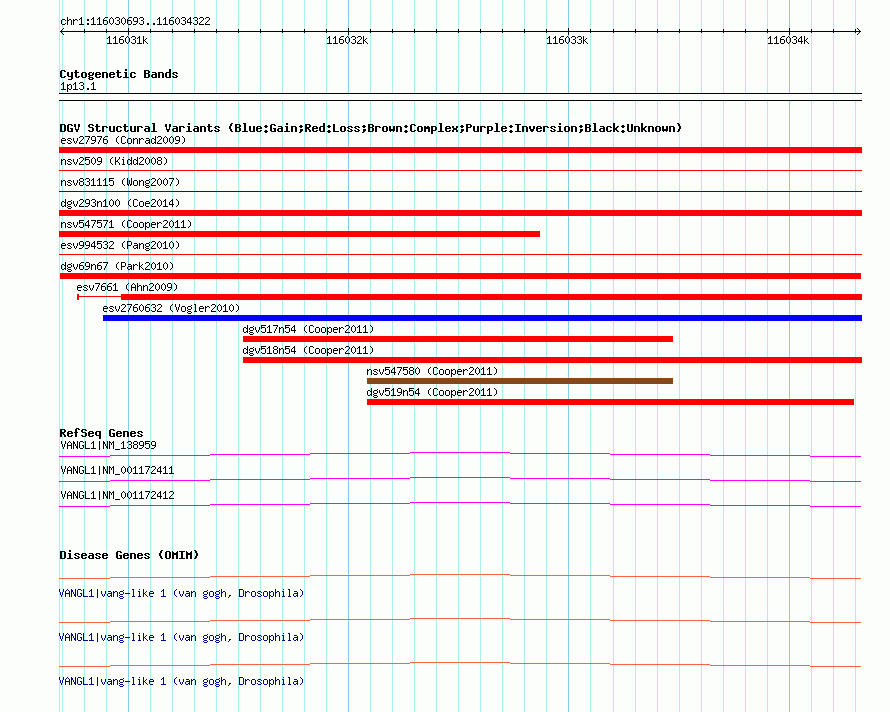Screen dimensions: 890x712
Task: Click the left arrow of the ruler
Action: tap(62, 32)
